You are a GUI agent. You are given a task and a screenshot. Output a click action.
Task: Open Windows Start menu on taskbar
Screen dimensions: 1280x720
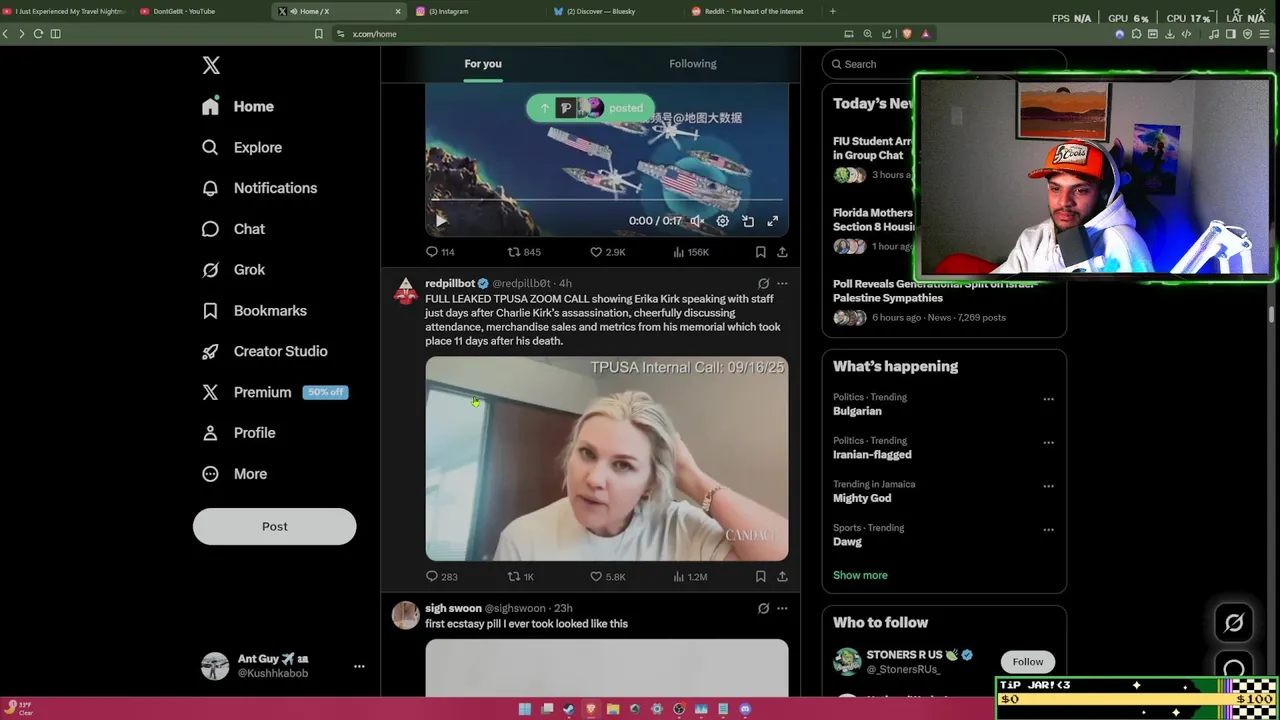pos(525,709)
